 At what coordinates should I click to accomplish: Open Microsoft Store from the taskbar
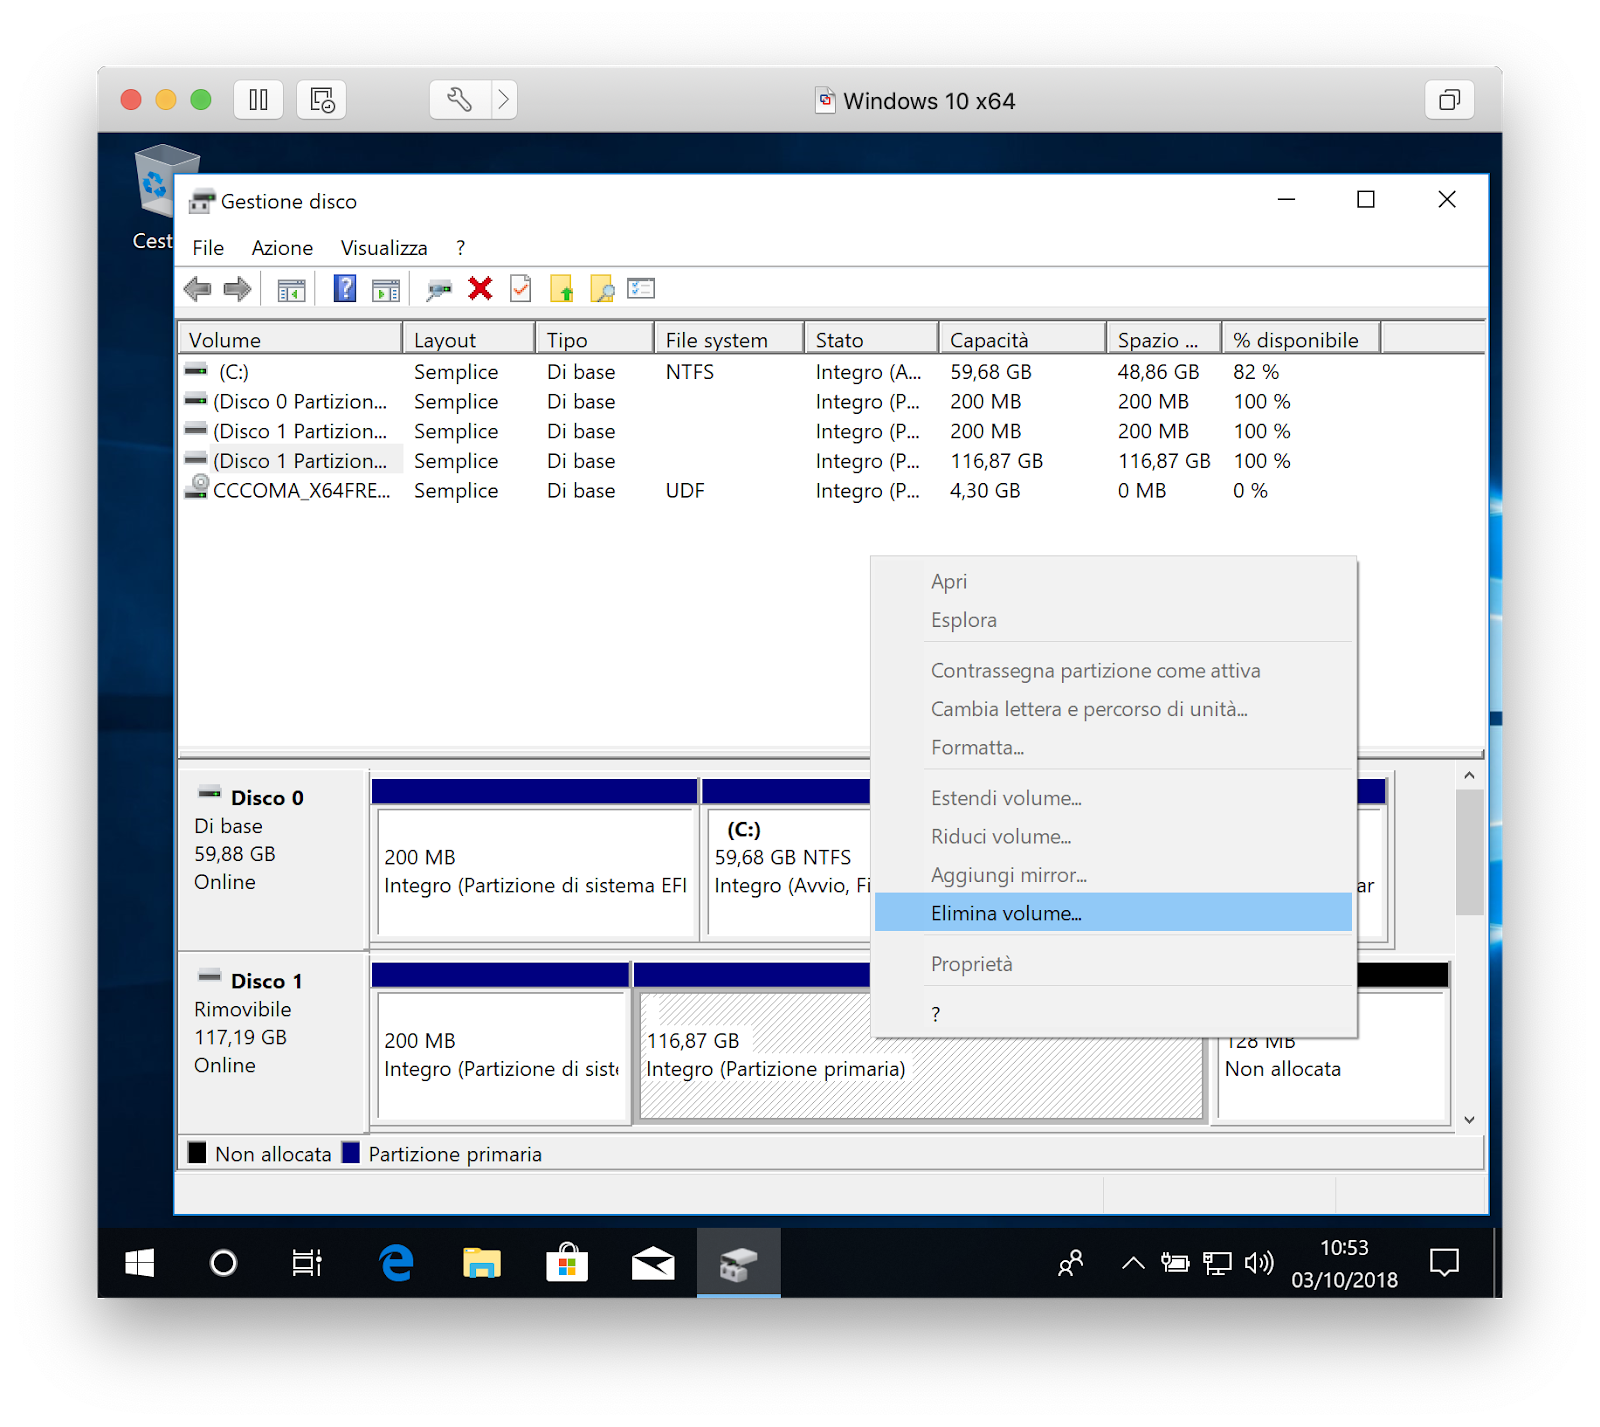[x=567, y=1263]
